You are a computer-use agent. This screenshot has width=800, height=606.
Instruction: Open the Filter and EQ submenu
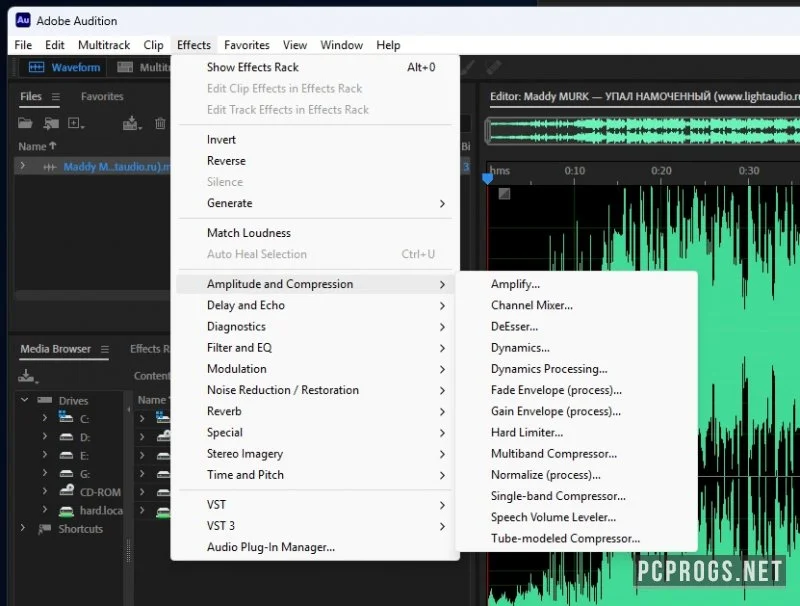click(315, 348)
